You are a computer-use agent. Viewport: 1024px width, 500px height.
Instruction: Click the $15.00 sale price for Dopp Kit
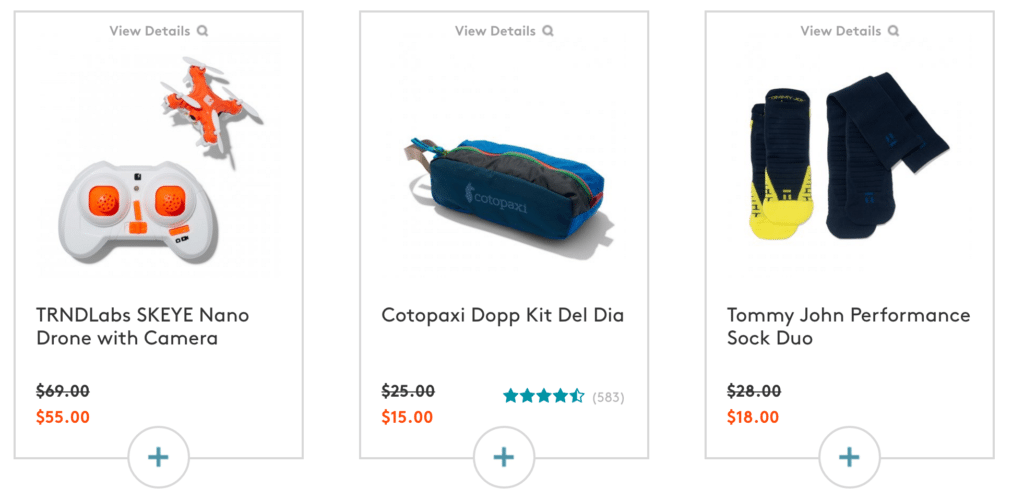click(x=408, y=417)
